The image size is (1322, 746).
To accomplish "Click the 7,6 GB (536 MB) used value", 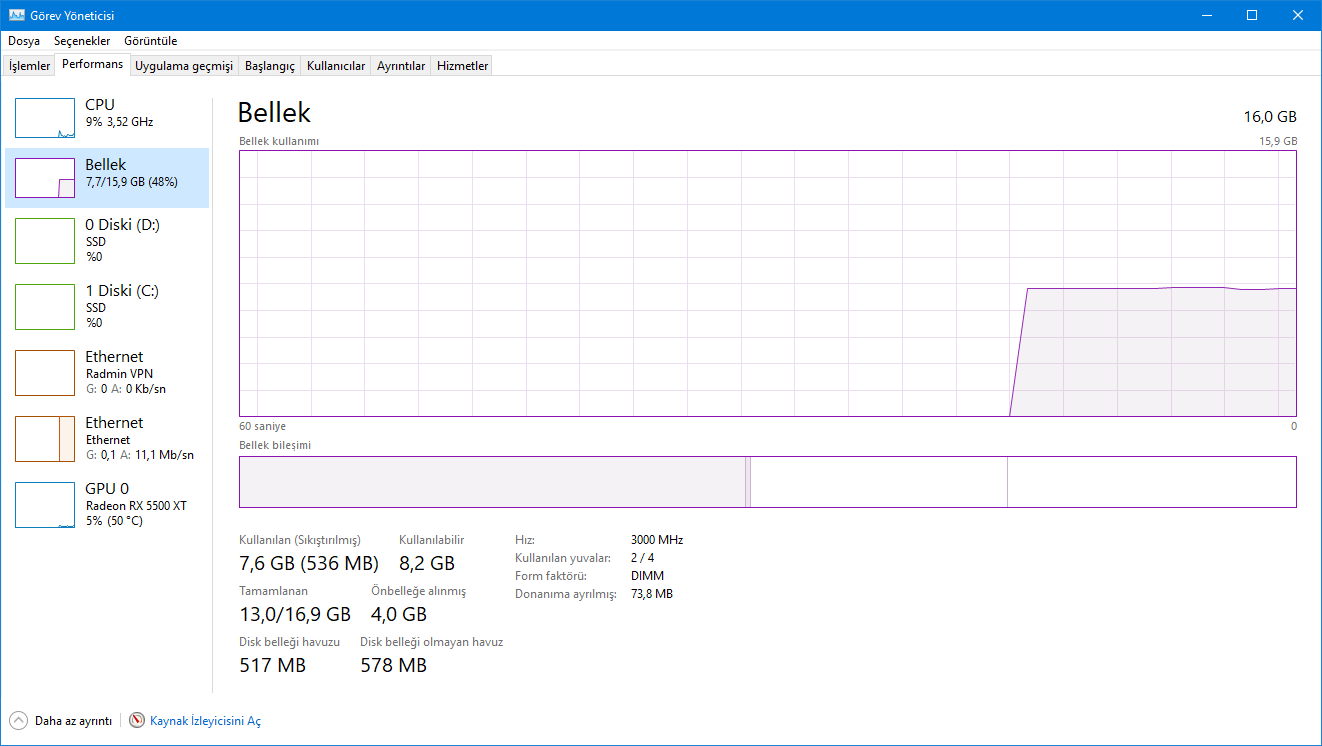I will (x=309, y=563).
